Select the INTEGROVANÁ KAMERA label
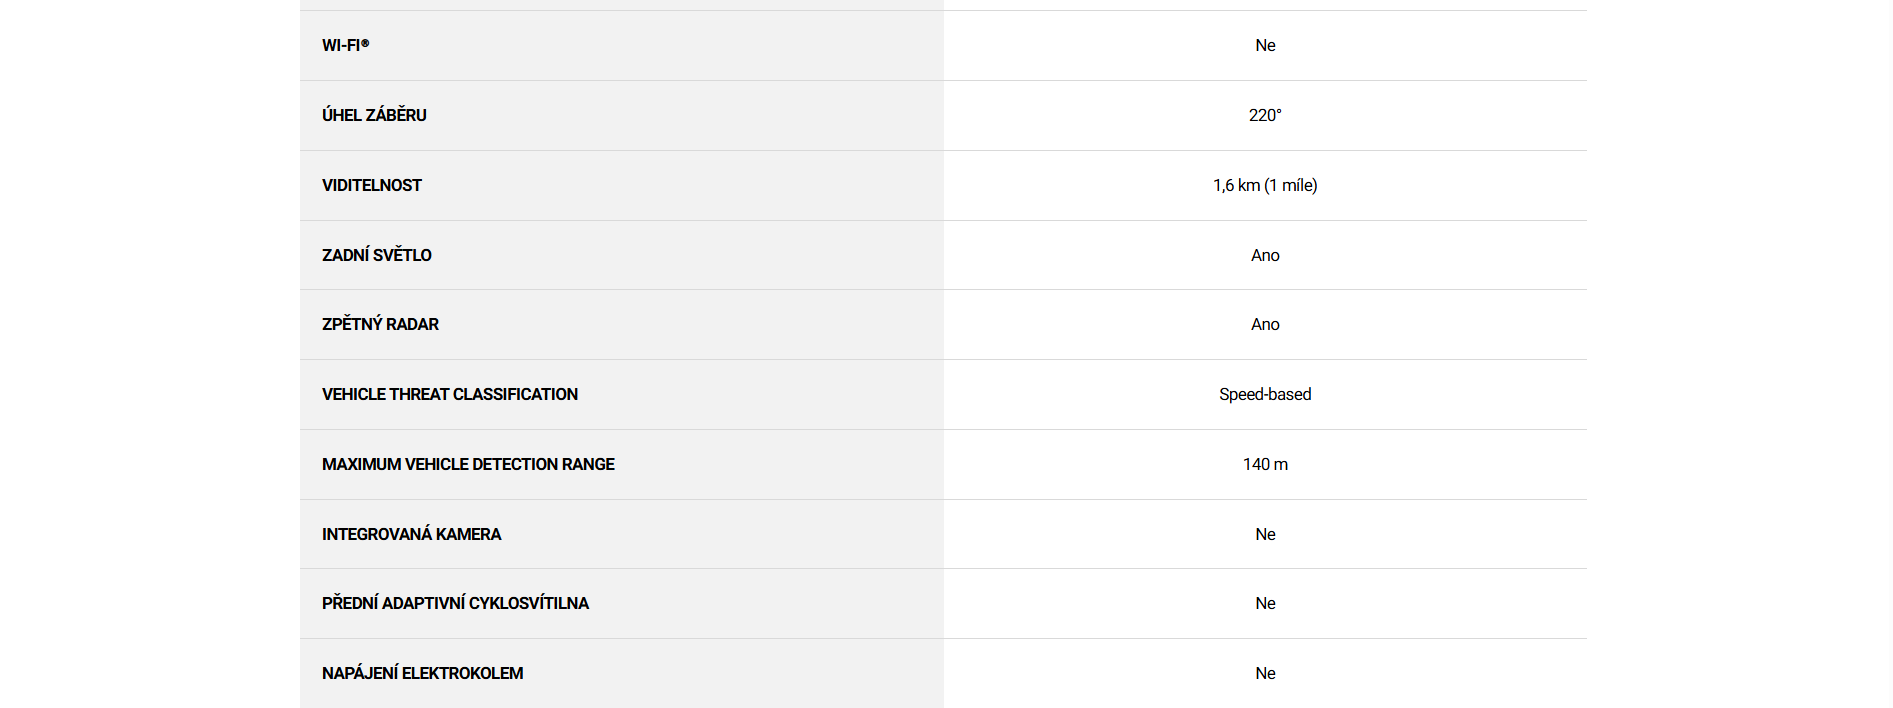This screenshot has width=1893, height=708. [411, 534]
